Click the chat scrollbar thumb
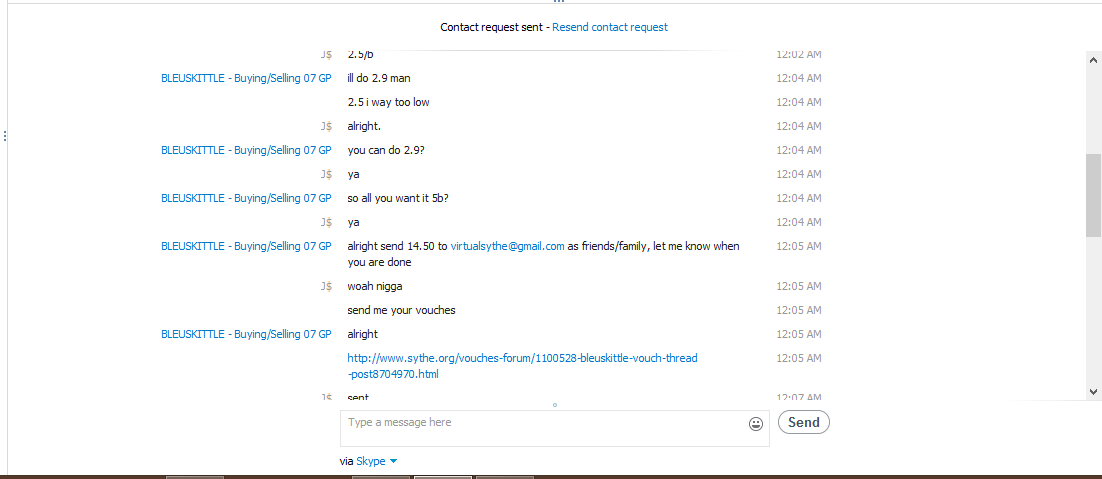1102x479 pixels. (1094, 195)
